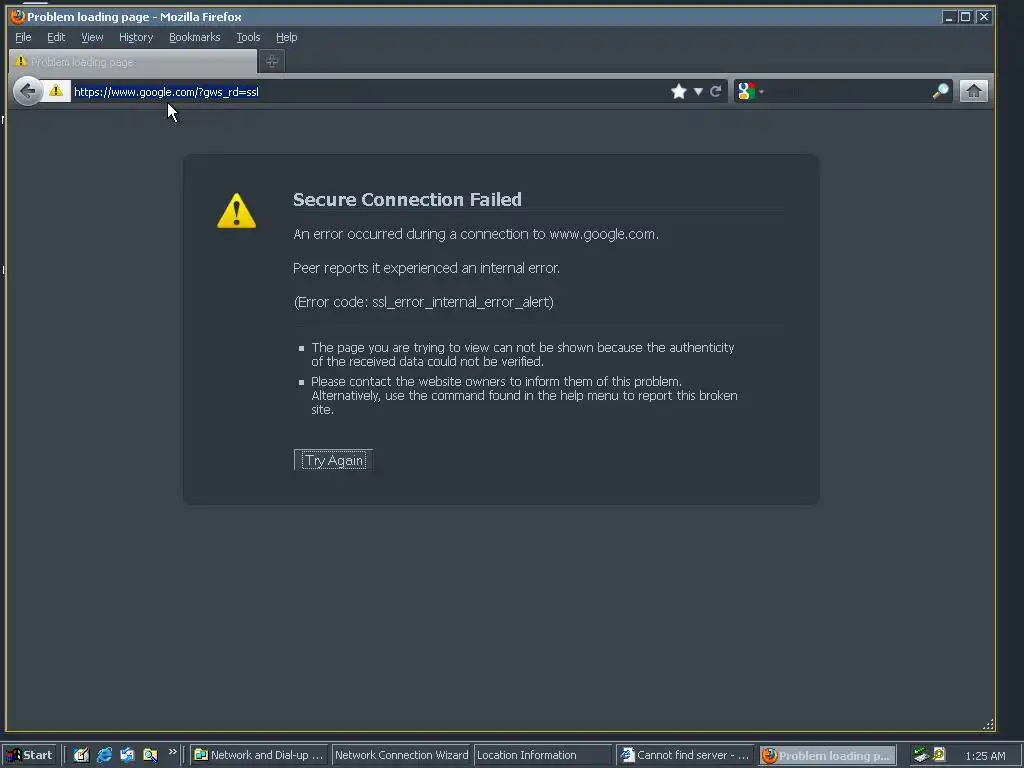This screenshot has width=1024, height=768.
Task: Click the large yellow warning triangle icon
Action: [x=236, y=211]
